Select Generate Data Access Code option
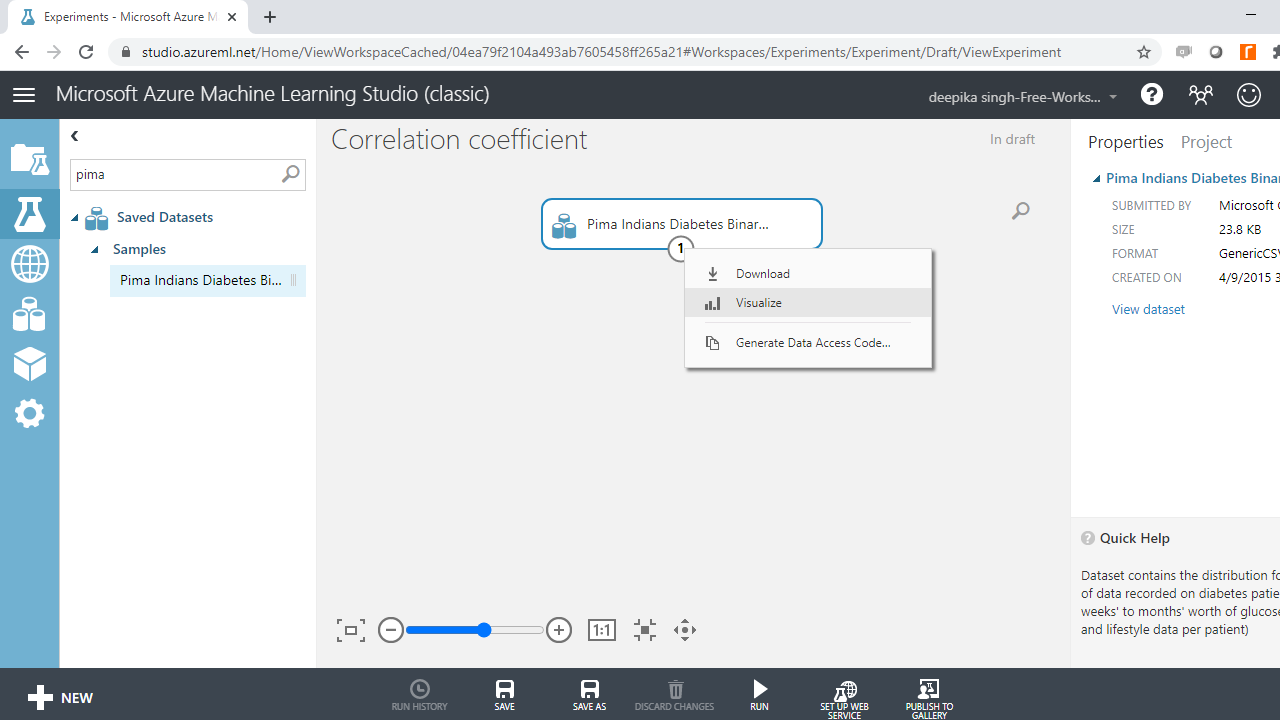This screenshot has height=720, width=1280. (808, 343)
